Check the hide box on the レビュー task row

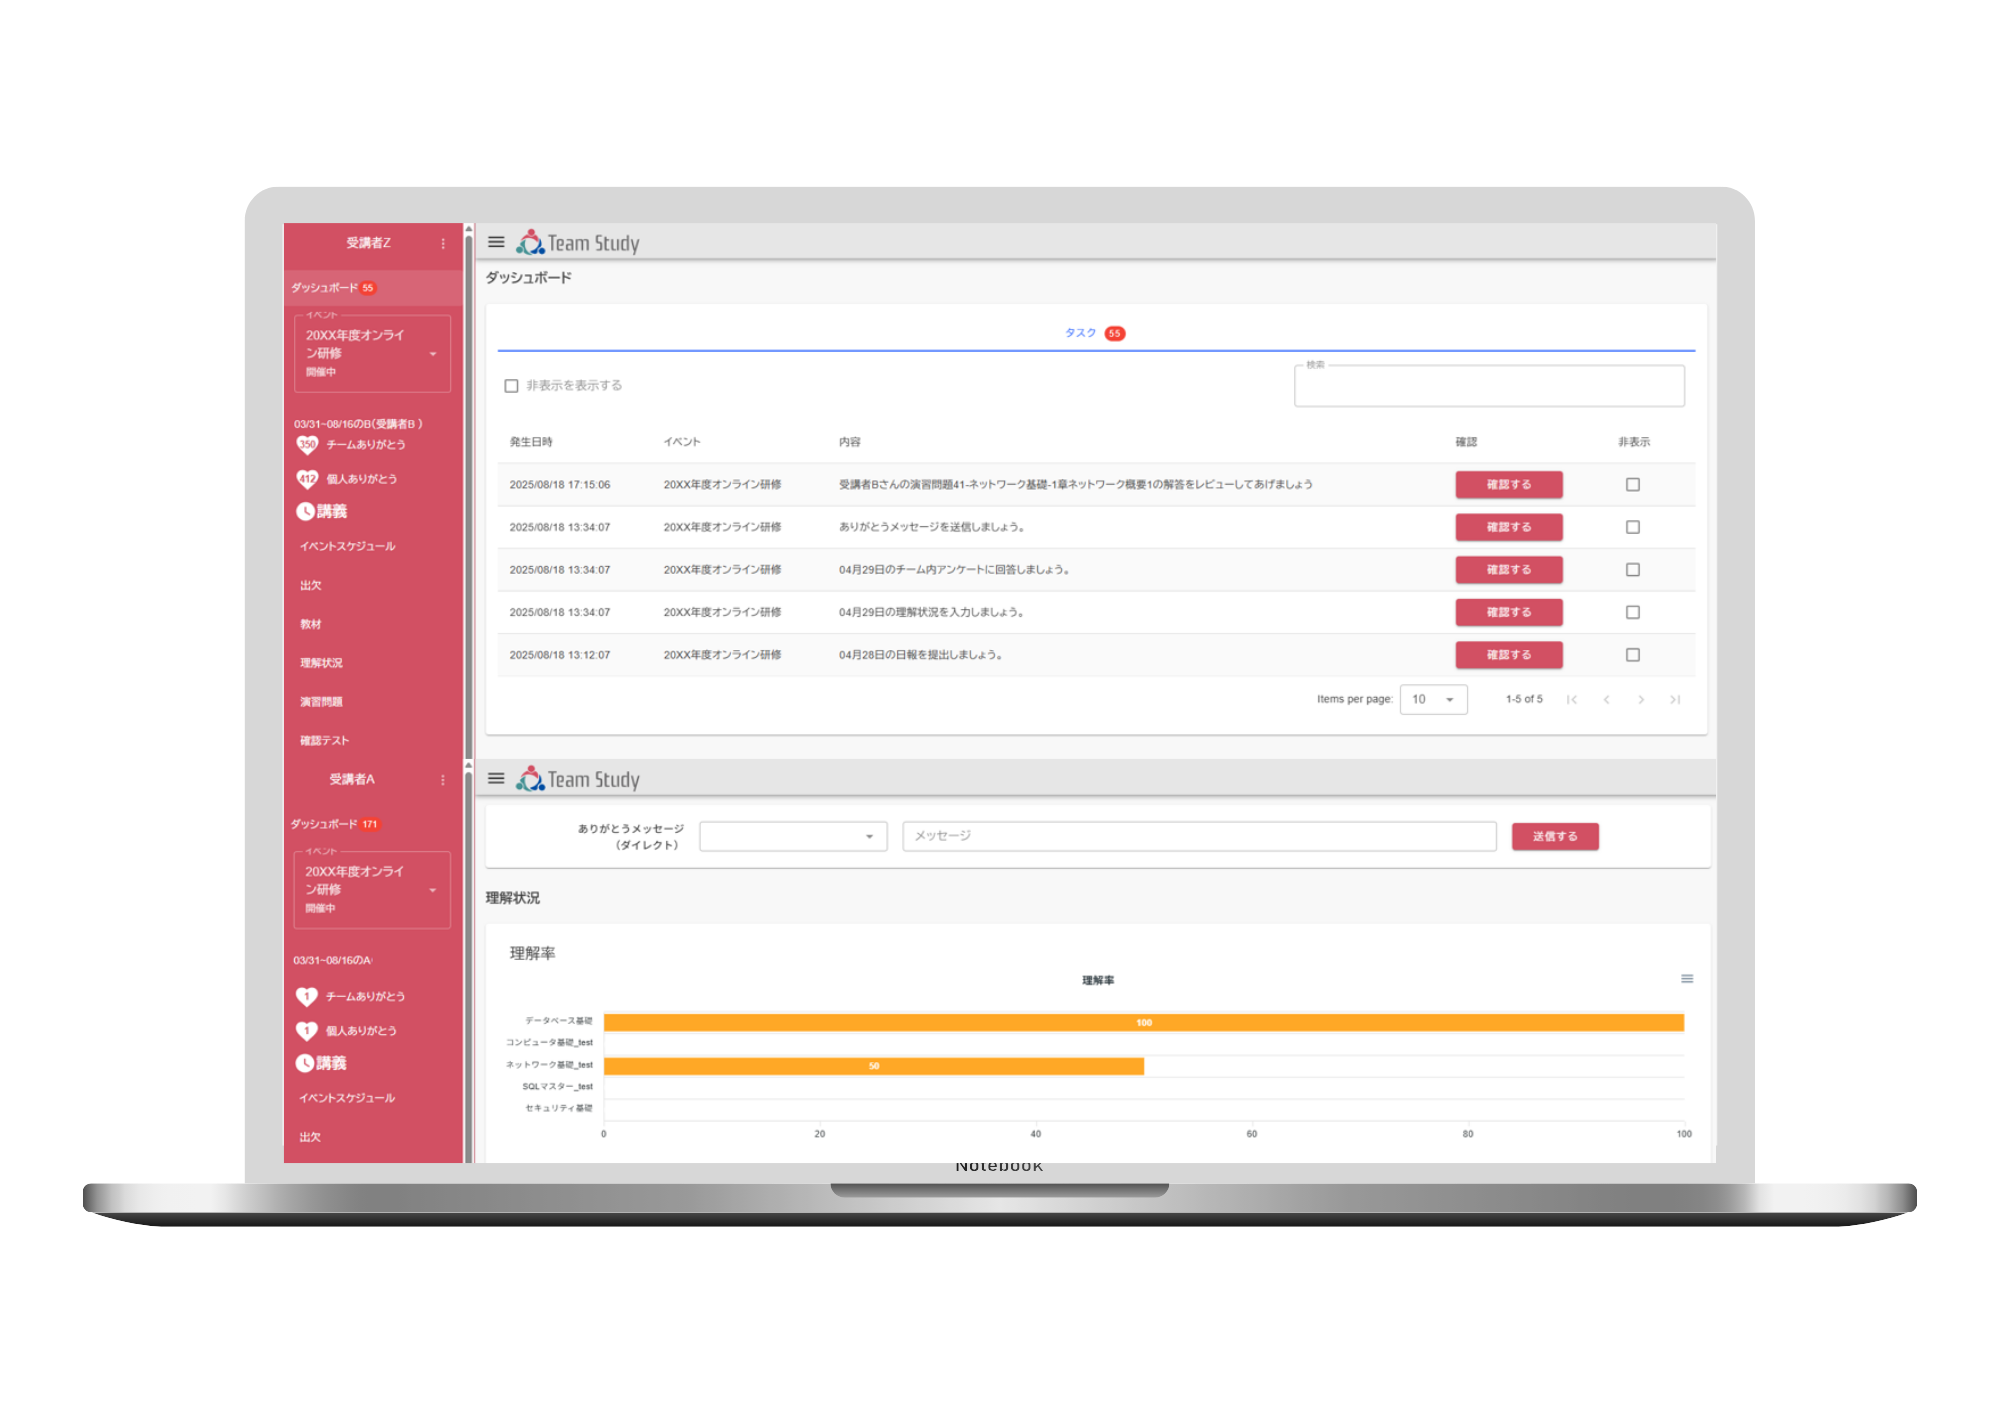point(1633,484)
